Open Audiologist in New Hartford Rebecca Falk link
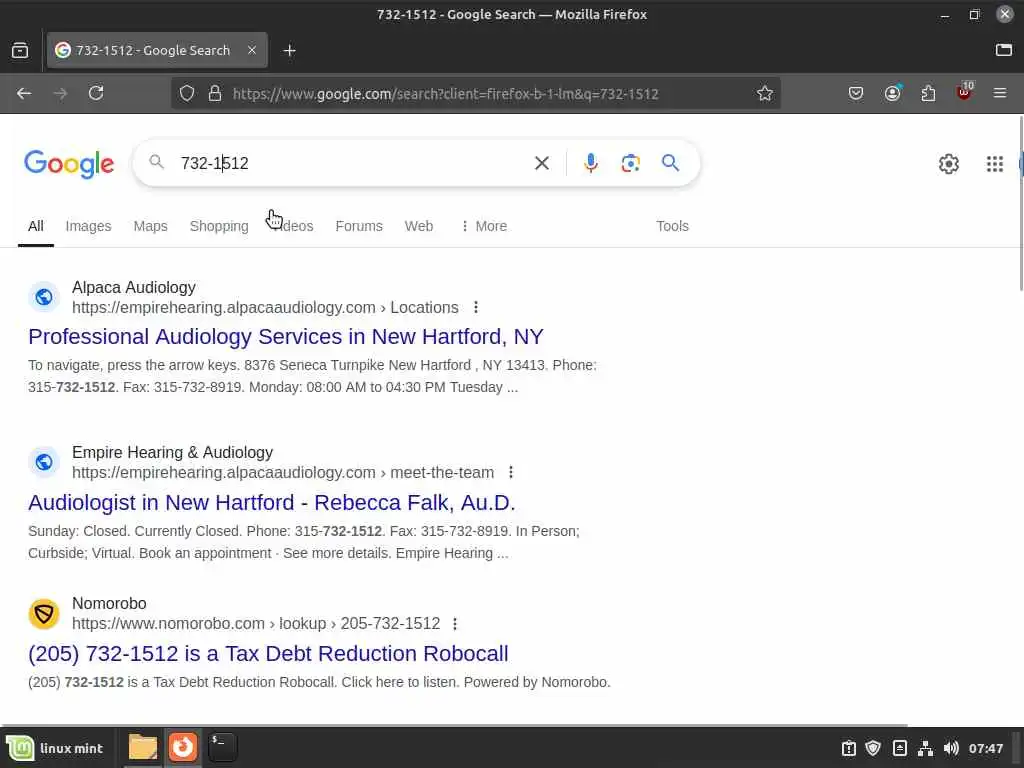The height and width of the screenshot is (768, 1024). (x=272, y=503)
